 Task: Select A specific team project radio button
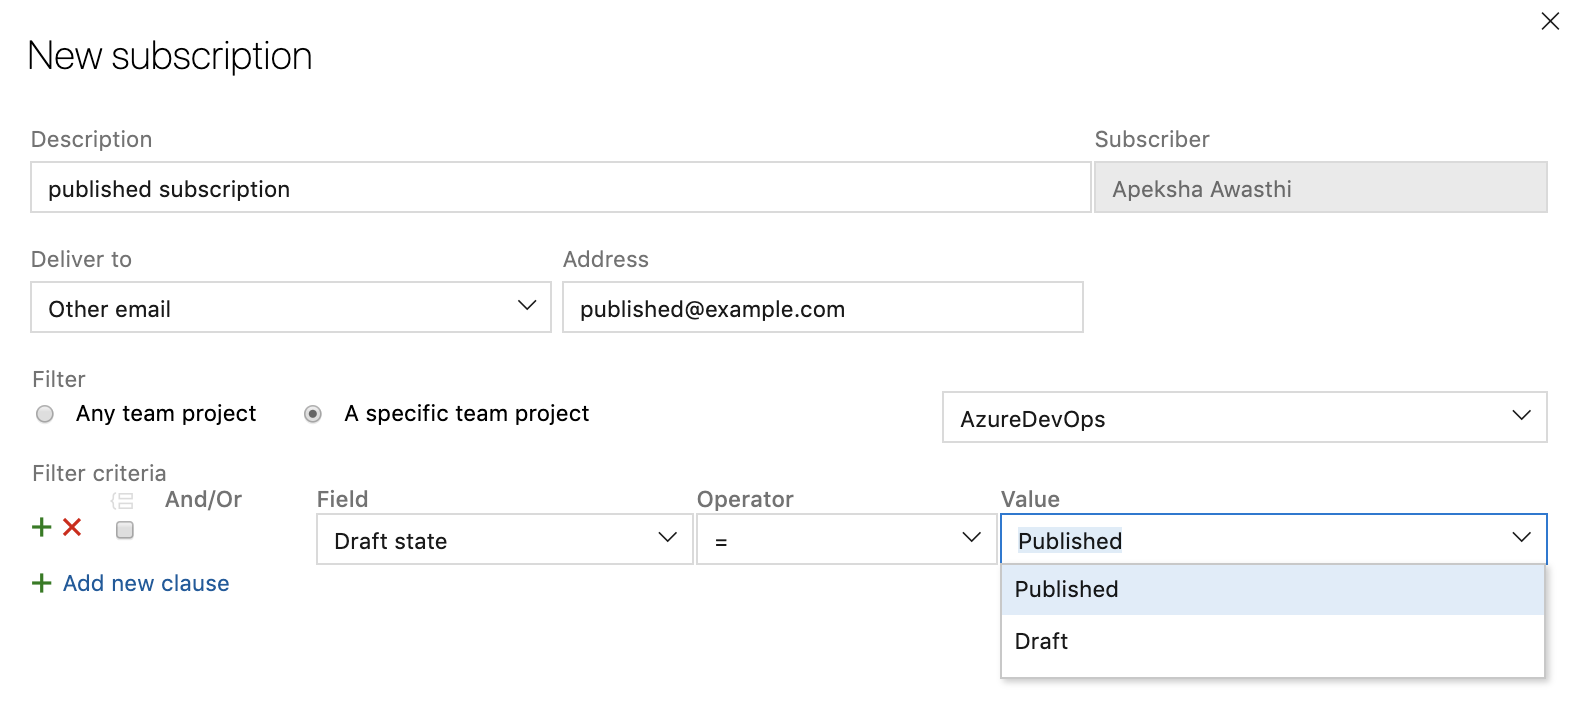coord(313,414)
